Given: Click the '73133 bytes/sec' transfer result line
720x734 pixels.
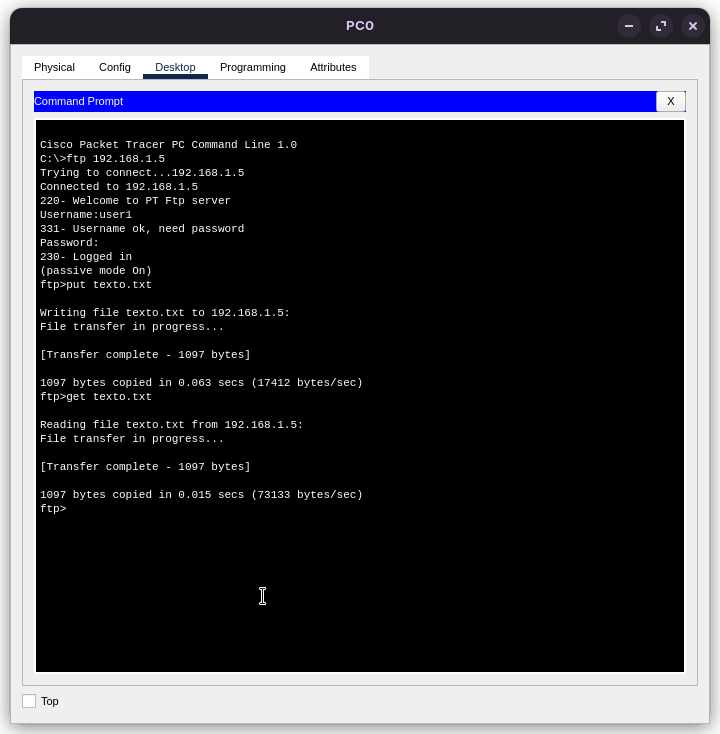Looking at the screenshot, I should 201,494.
